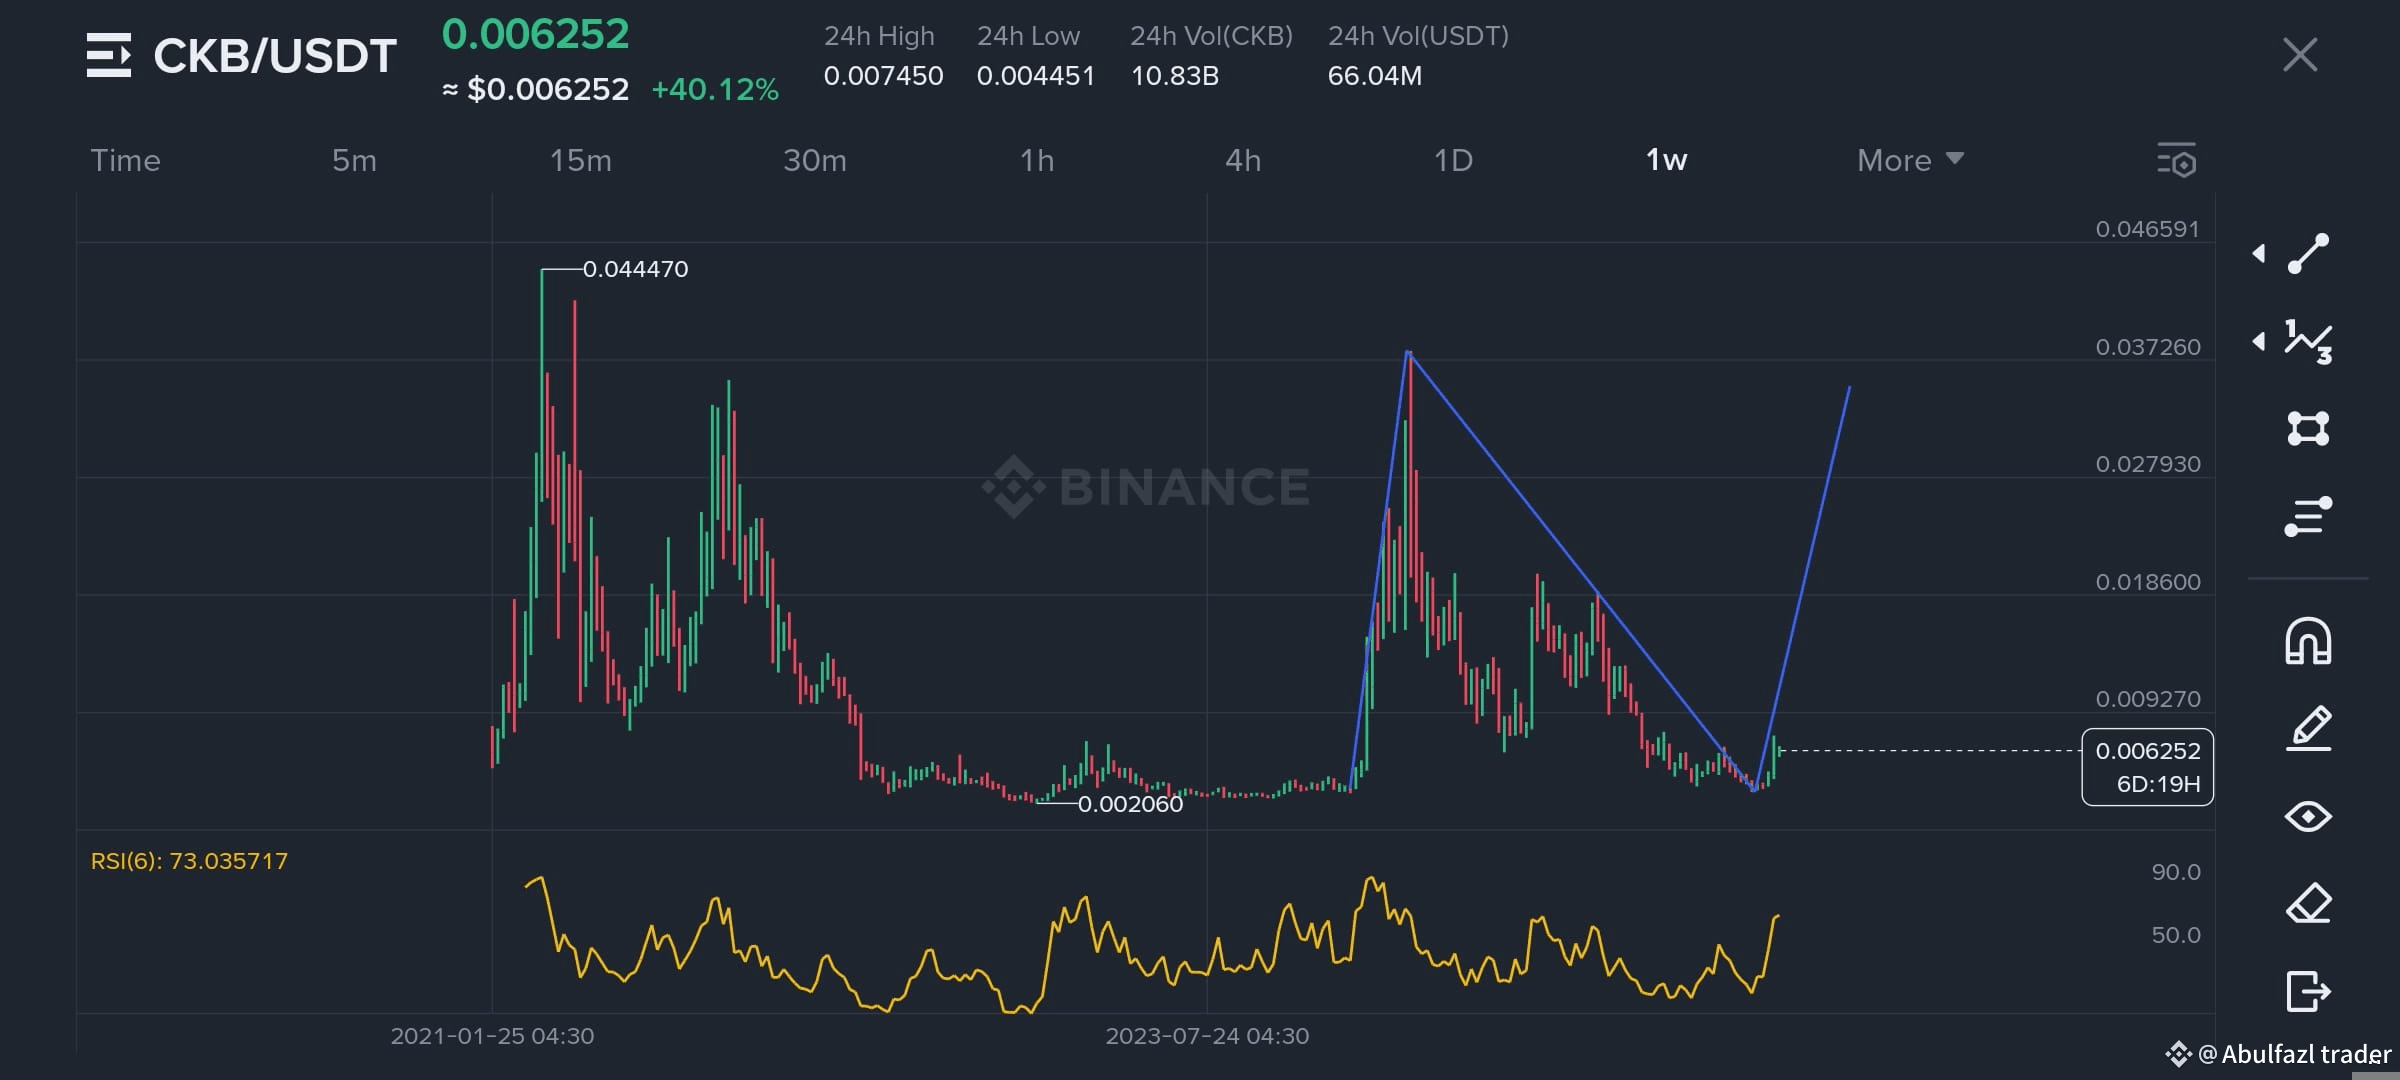Tap the 0.018600 price axis label
The height and width of the screenshot is (1080, 2400).
tap(2148, 582)
